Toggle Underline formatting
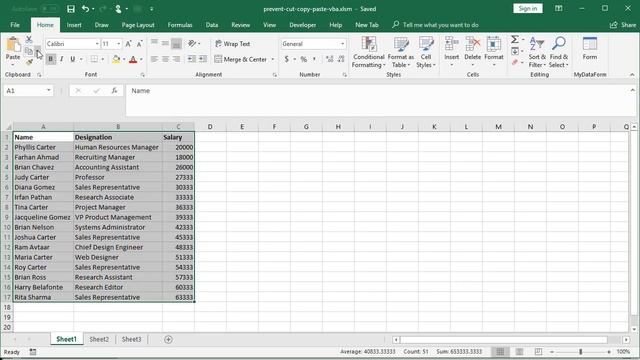The image size is (640, 360). tap(73, 60)
